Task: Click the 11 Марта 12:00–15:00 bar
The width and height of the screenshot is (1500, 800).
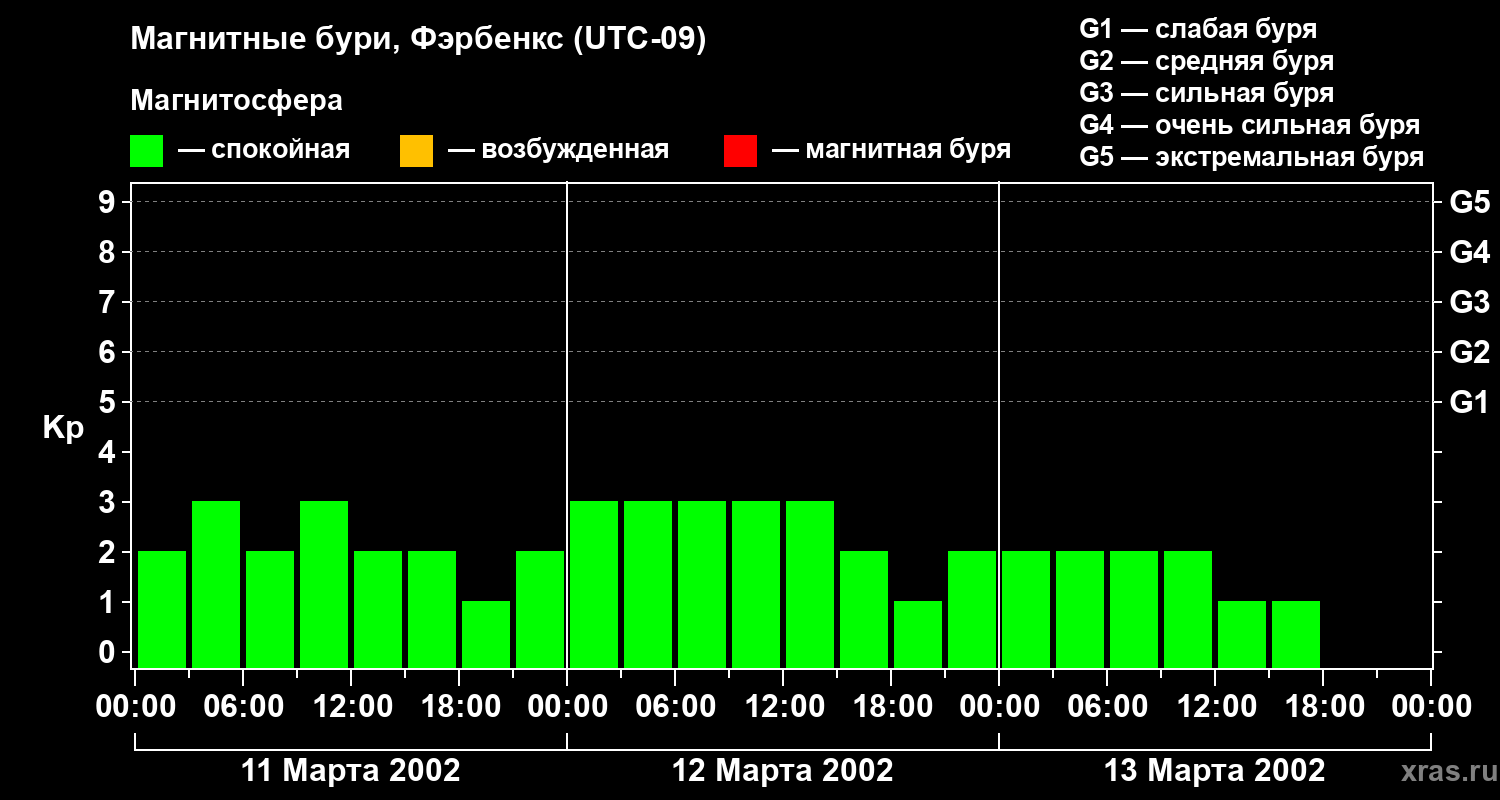Action: pos(378,609)
